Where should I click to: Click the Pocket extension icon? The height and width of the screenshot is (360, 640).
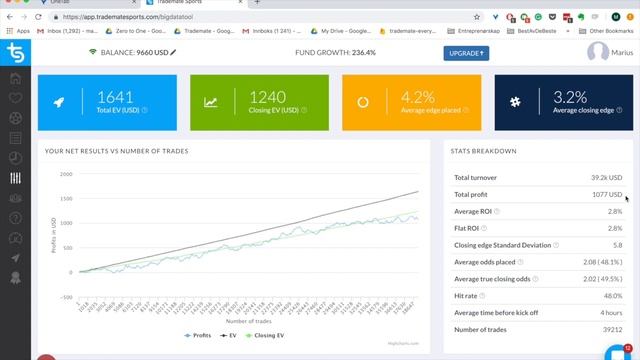[552, 17]
